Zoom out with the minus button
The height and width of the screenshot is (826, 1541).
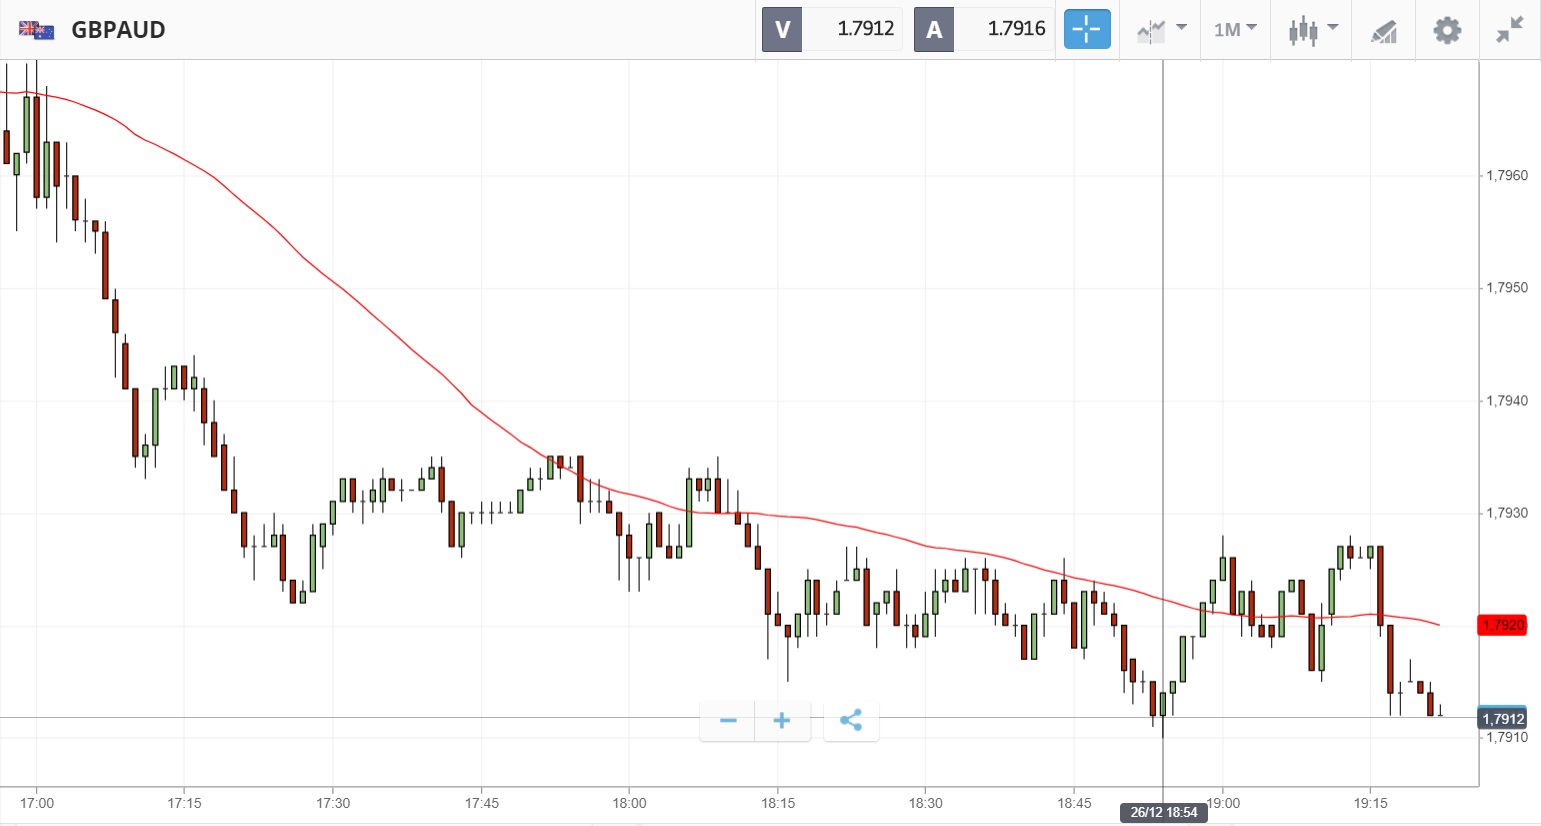[728, 721]
